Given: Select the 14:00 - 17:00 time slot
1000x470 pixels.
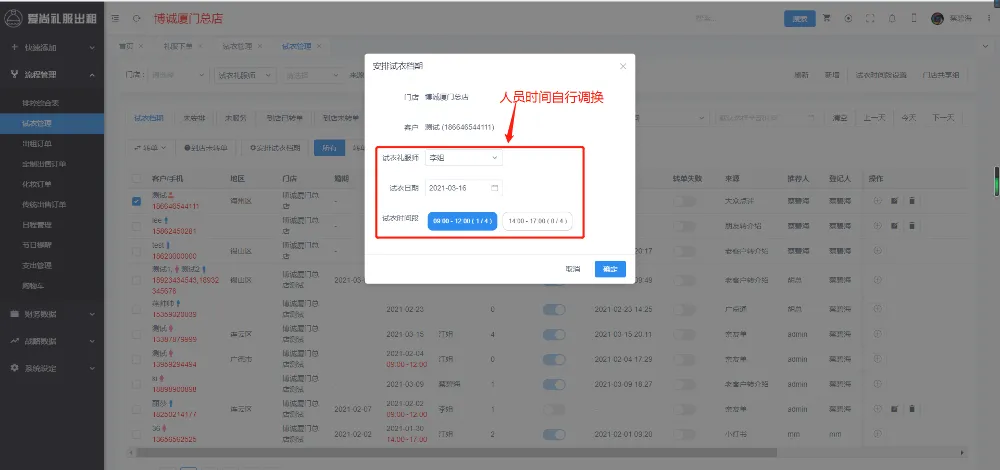Looking at the screenshot, I should pyautogui.click(x=537, y=221).
